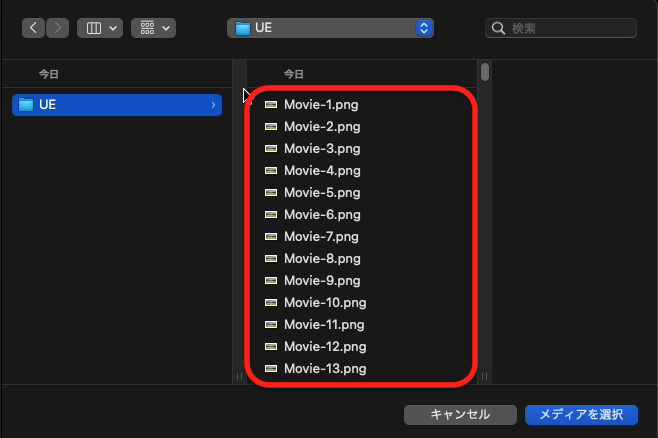Click the image icon beside Movie-5.png

271,193
